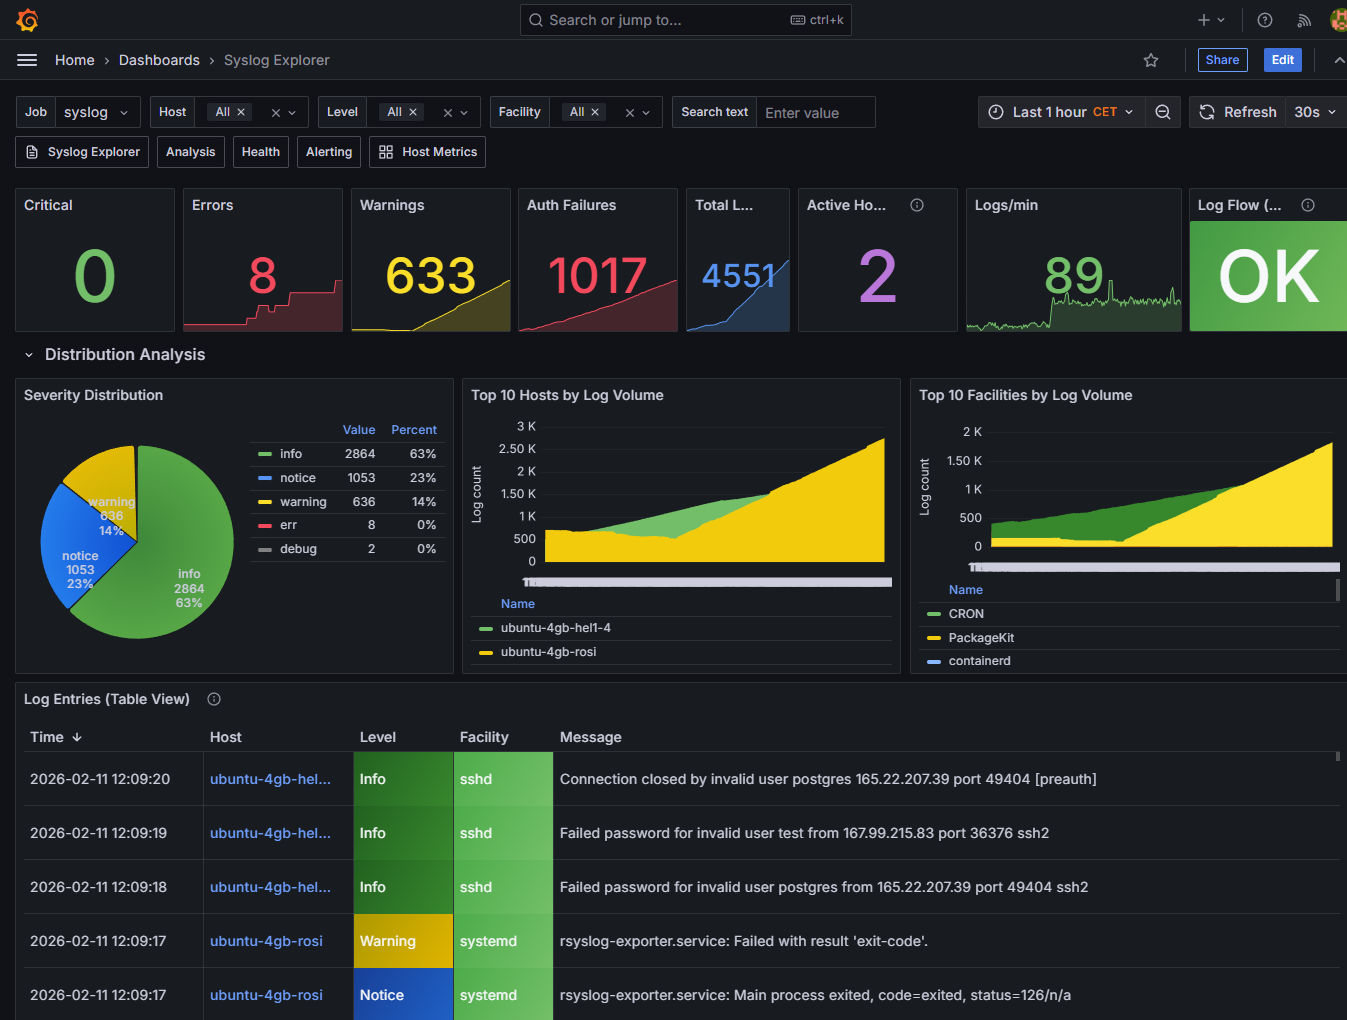Viewport: 1347px width, 1020px height.
Task: Click the zoom-out time range magnifier icon
Action: point(1163,112)
